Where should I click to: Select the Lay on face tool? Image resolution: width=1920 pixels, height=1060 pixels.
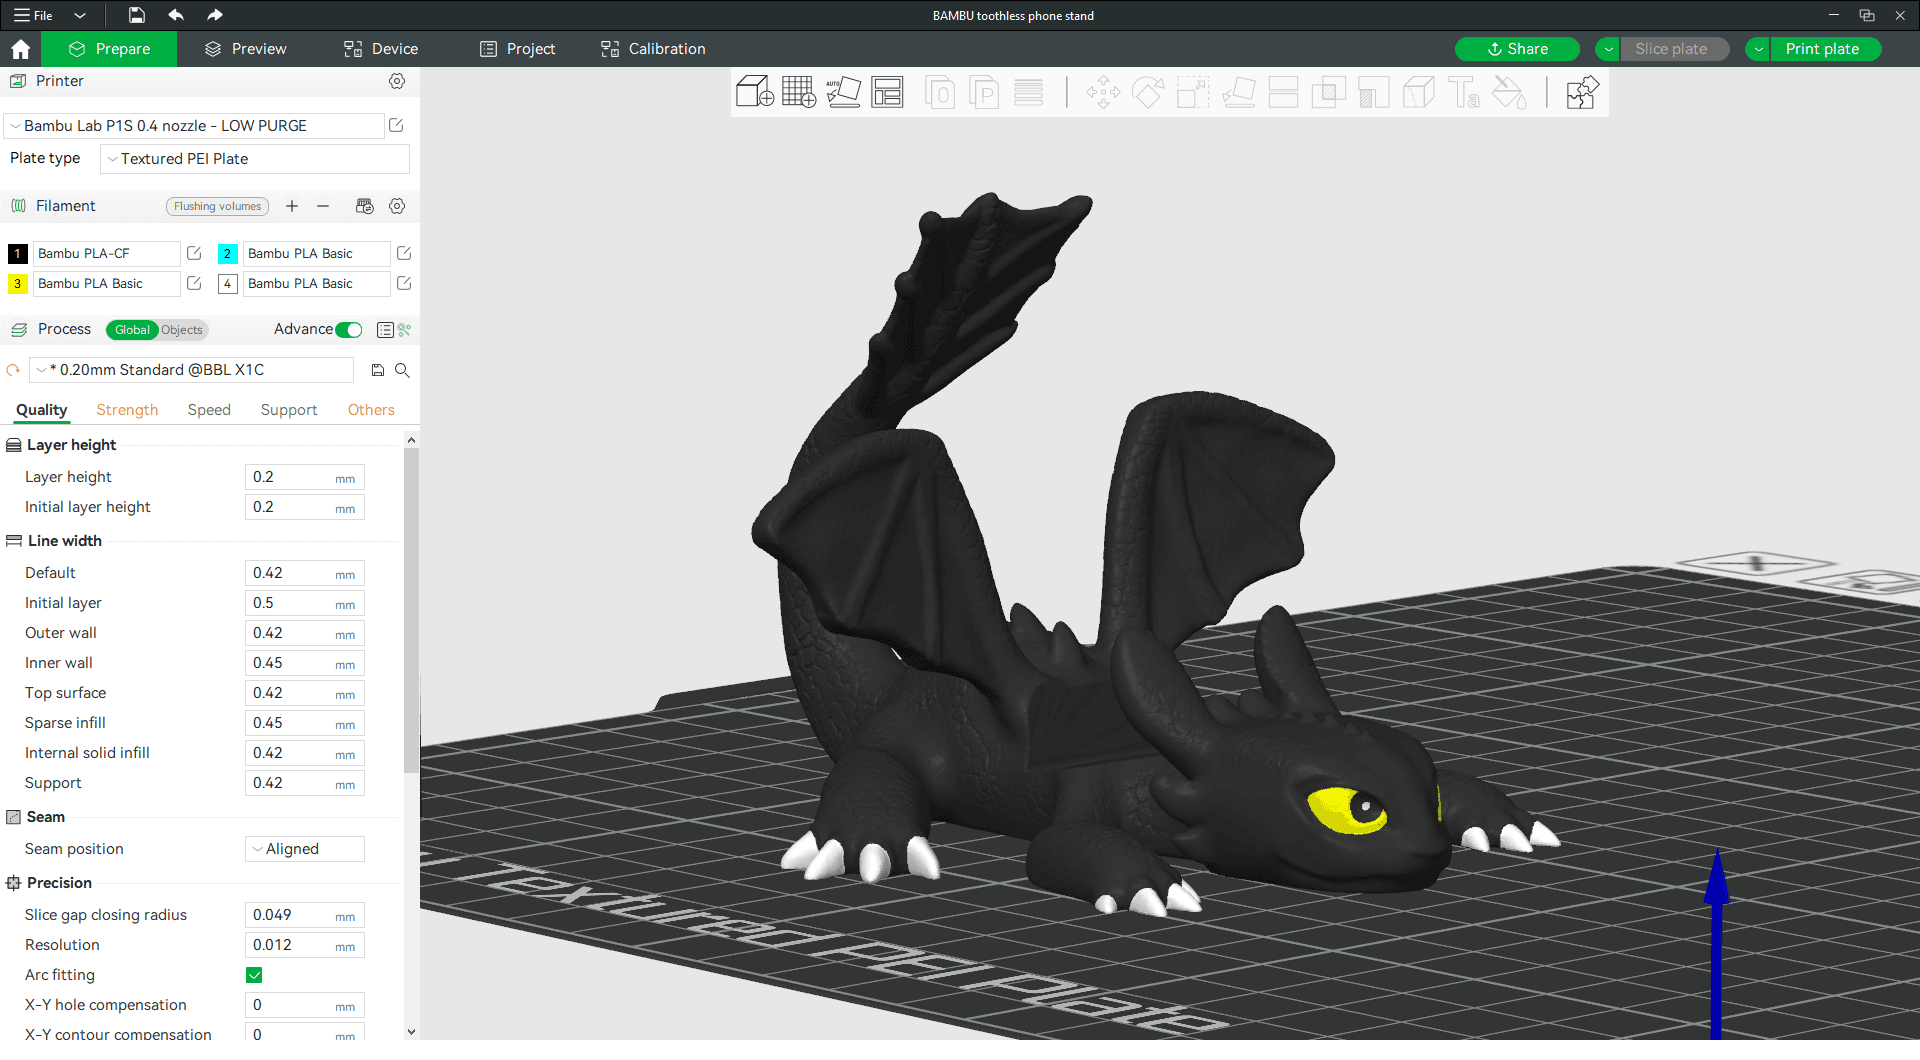(x=1238, y=92)
